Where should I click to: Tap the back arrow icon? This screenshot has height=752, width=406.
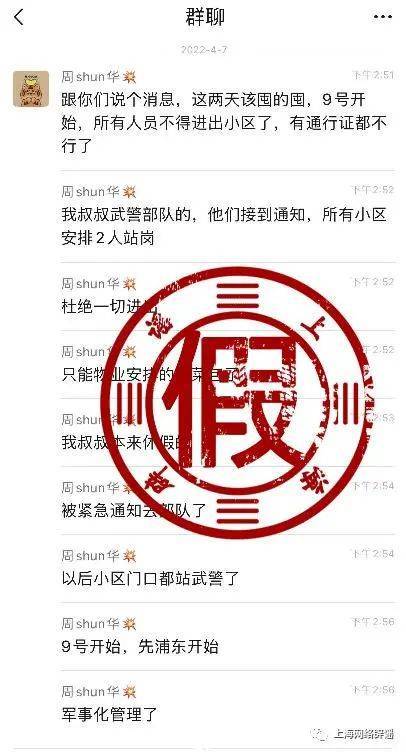(x=19, y=18)
